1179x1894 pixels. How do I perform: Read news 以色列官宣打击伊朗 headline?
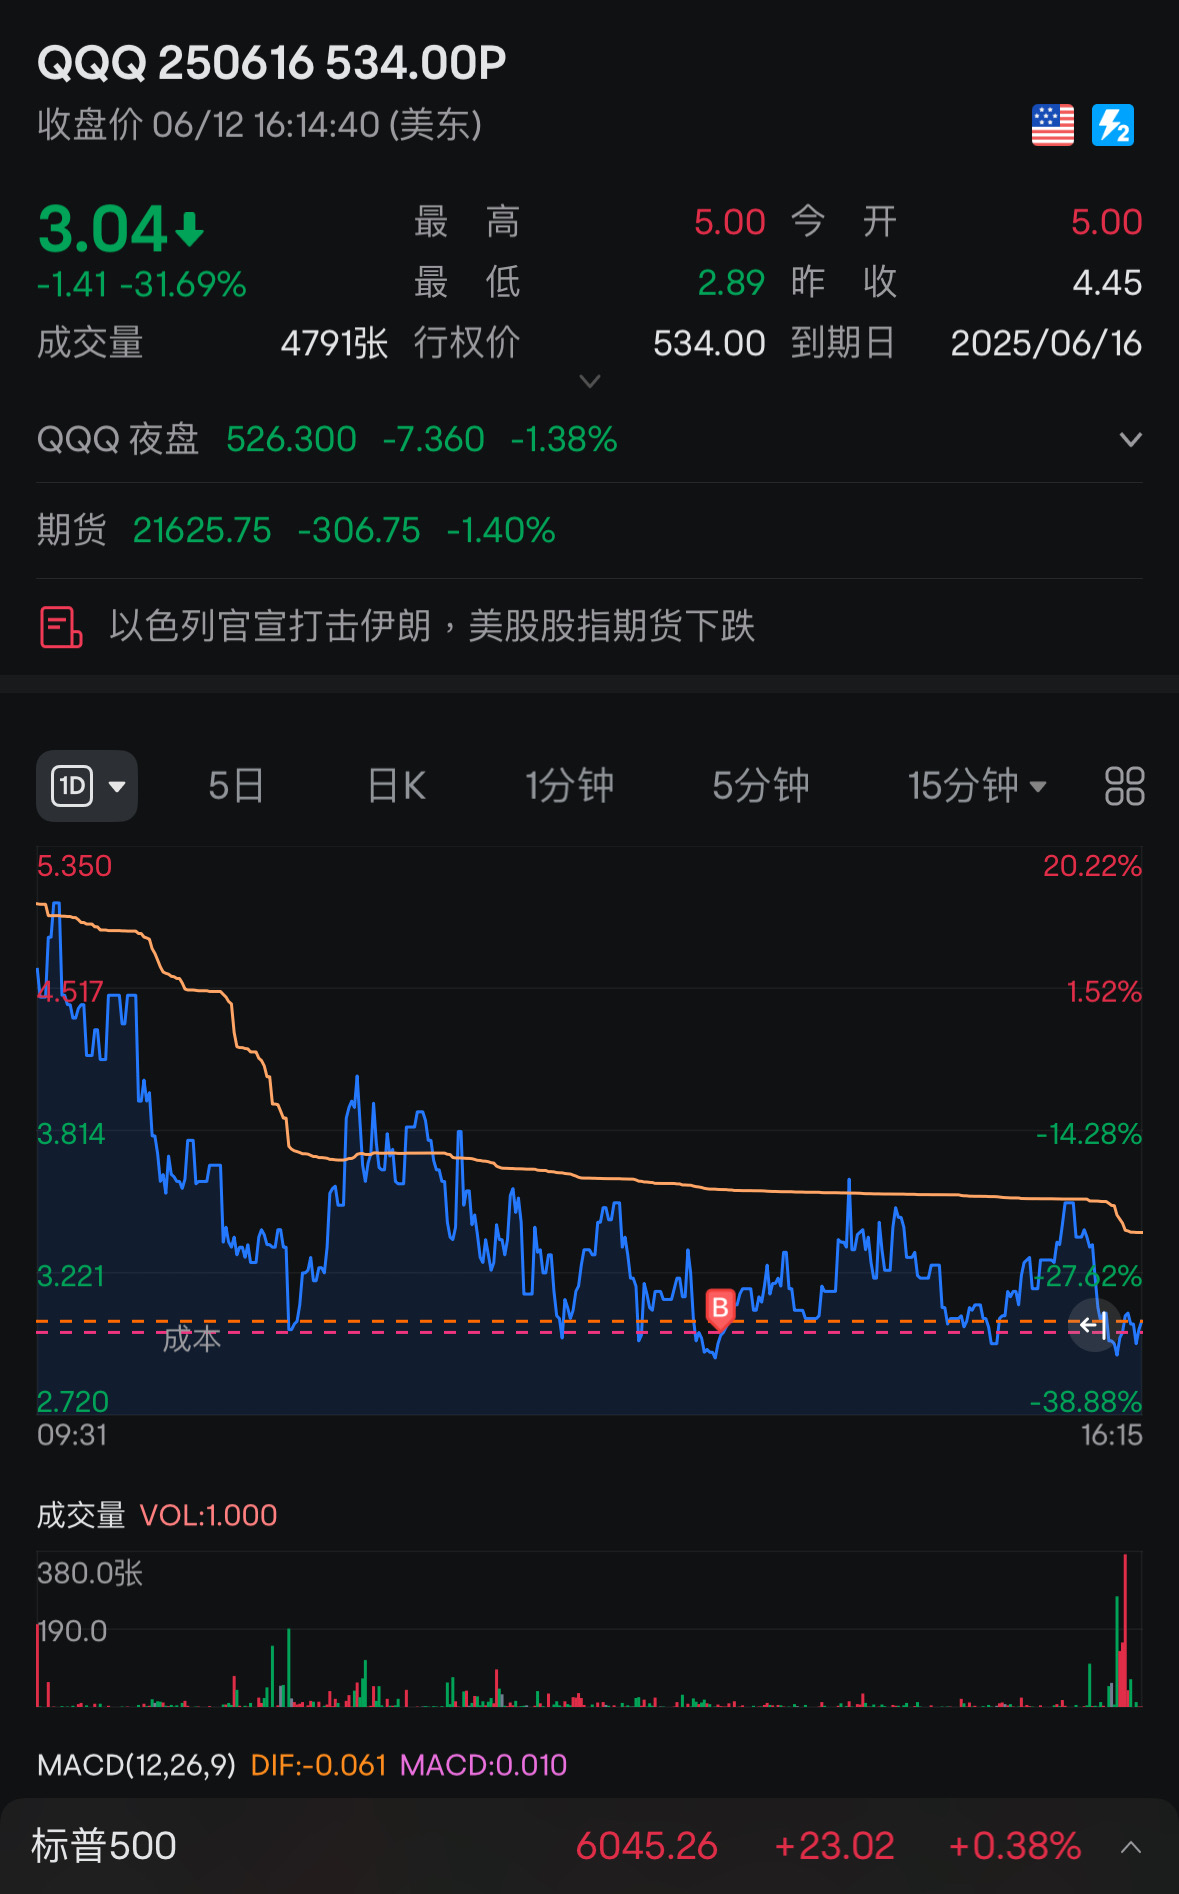click(432, 627)
